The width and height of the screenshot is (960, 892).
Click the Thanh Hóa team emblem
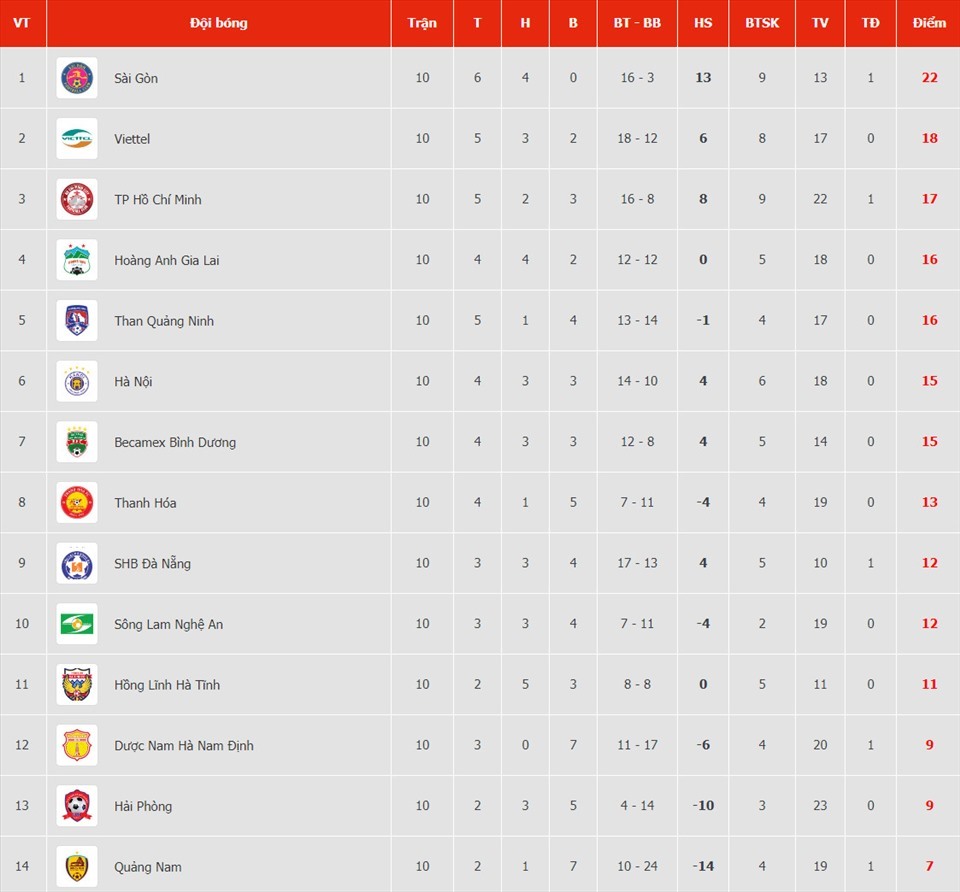pos(77,502)
